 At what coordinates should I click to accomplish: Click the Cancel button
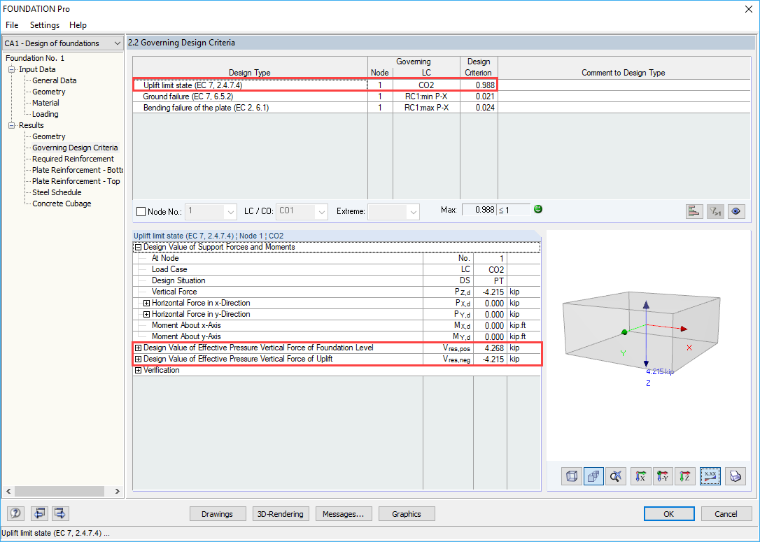pyautogui.click(x=726, y=514)
